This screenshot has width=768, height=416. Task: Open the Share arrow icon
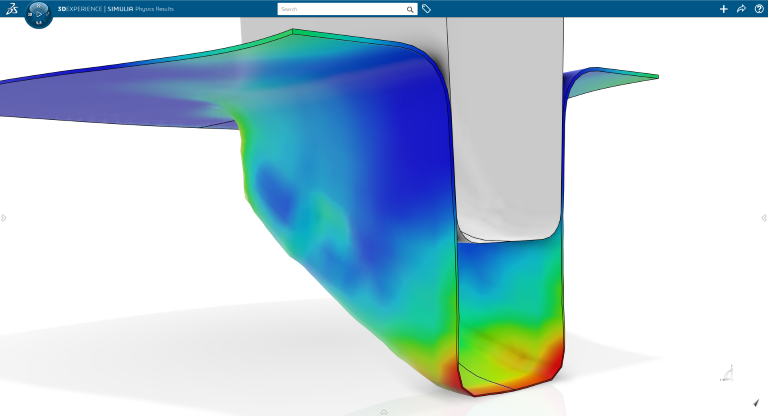pos(741,9)
